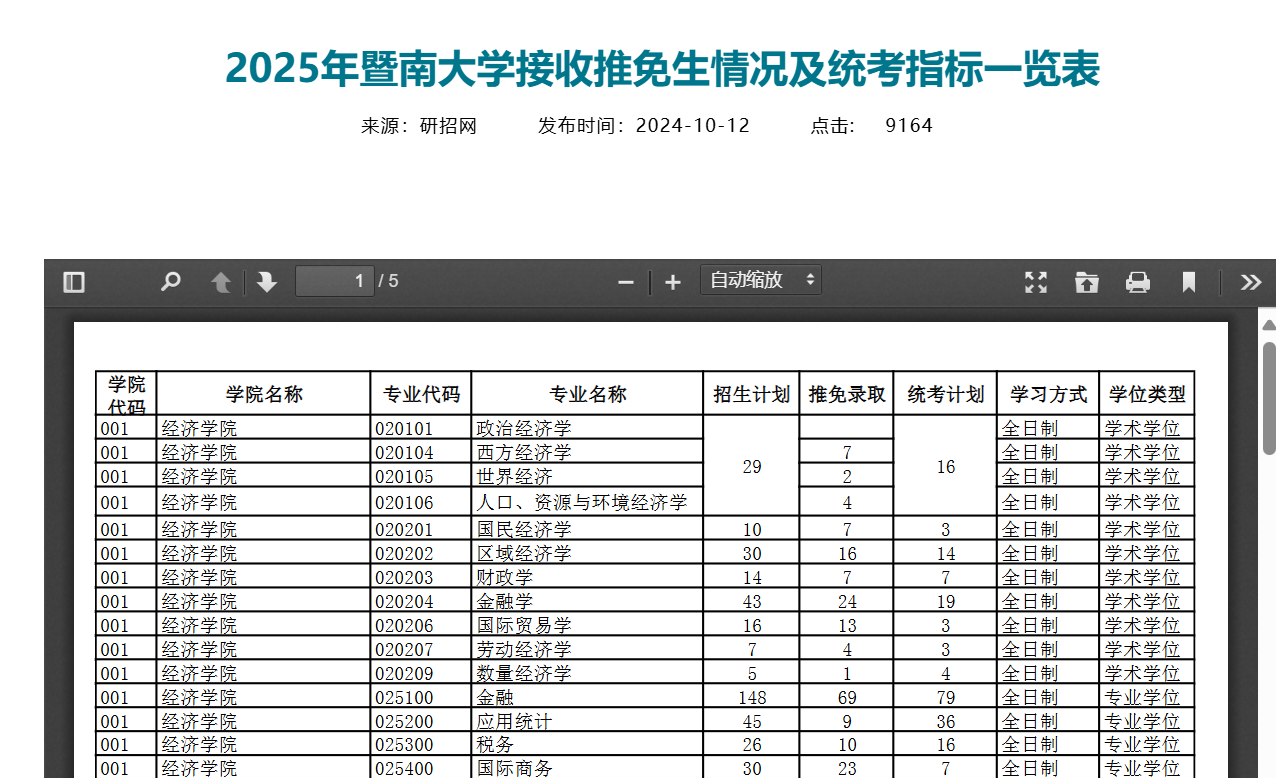The height and width of the screenshot is (778, 1276).
Task: Open the 自动缩放 zoom dropdown
Action: pos(761,280)
